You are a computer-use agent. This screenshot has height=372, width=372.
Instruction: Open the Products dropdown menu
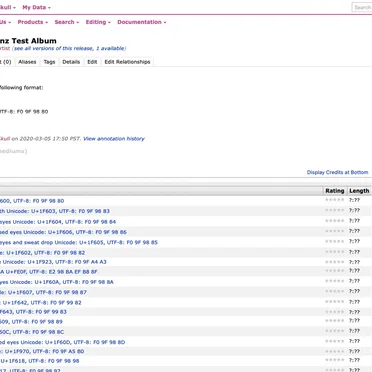pos(33,22)
